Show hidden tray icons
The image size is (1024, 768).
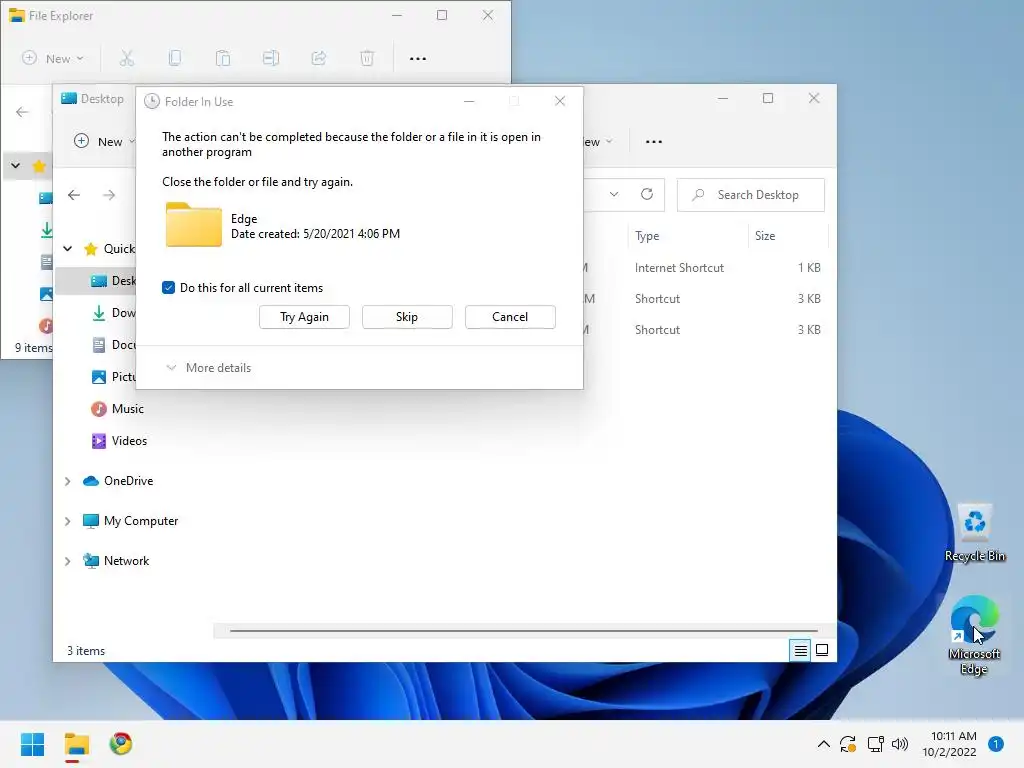(824, 744)
